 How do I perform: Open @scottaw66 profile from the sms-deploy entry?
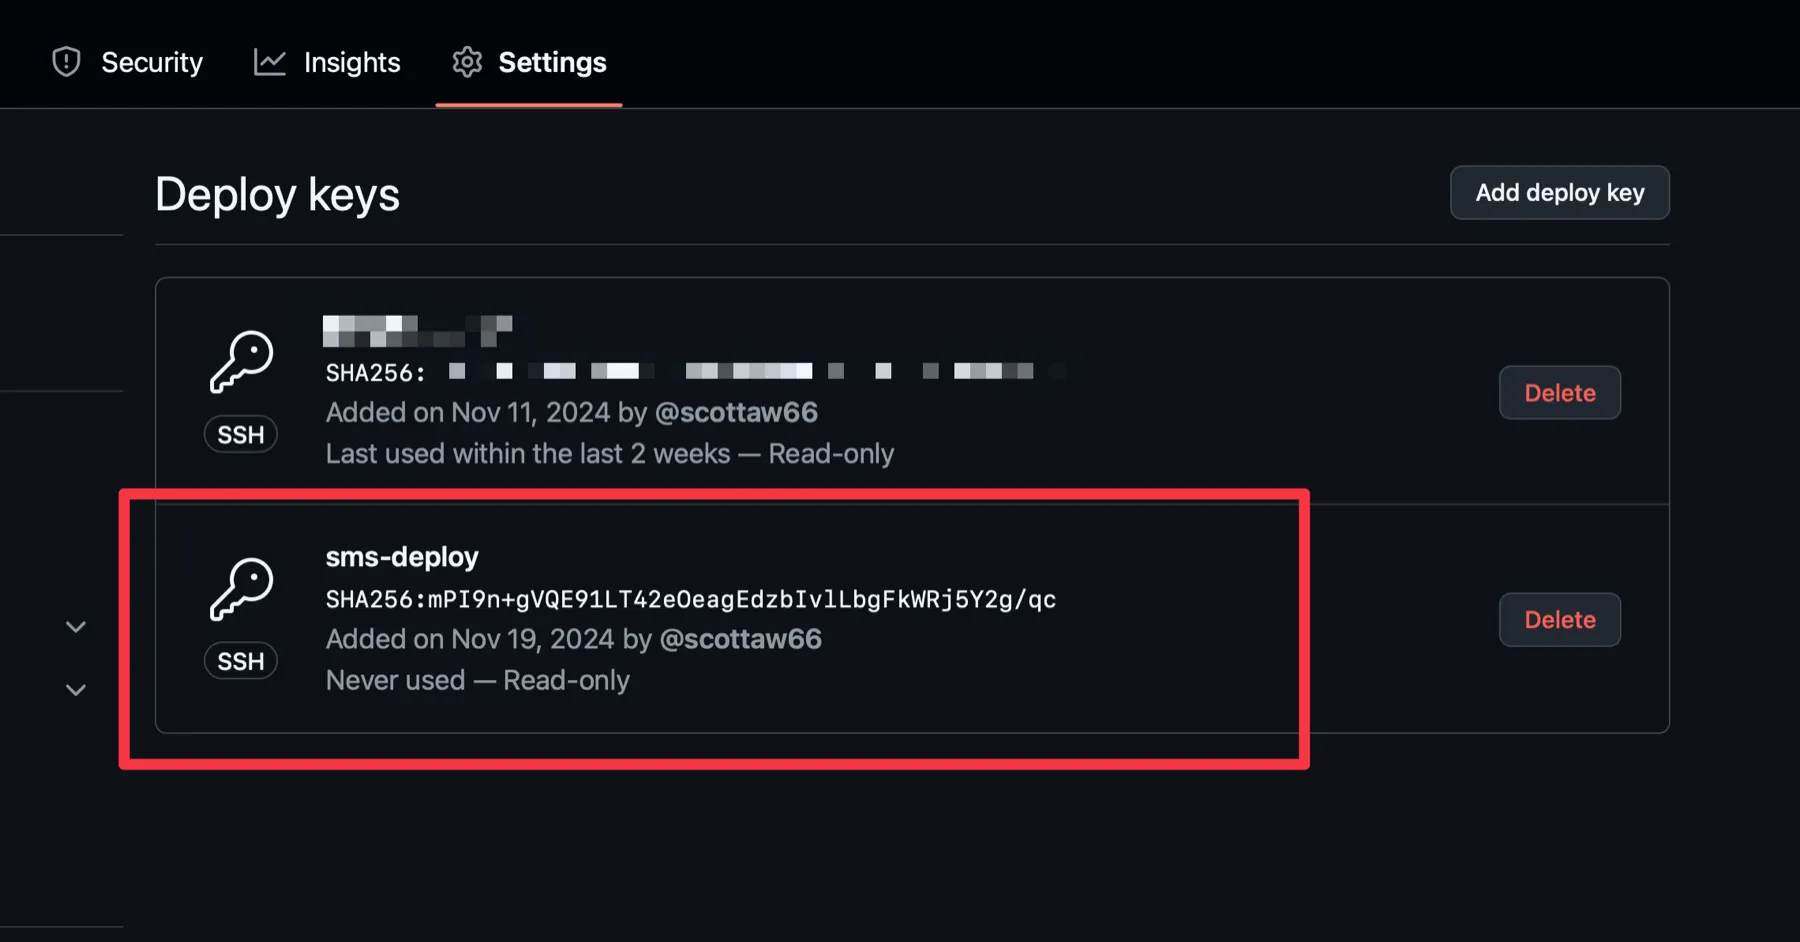[x=742, y=639]
